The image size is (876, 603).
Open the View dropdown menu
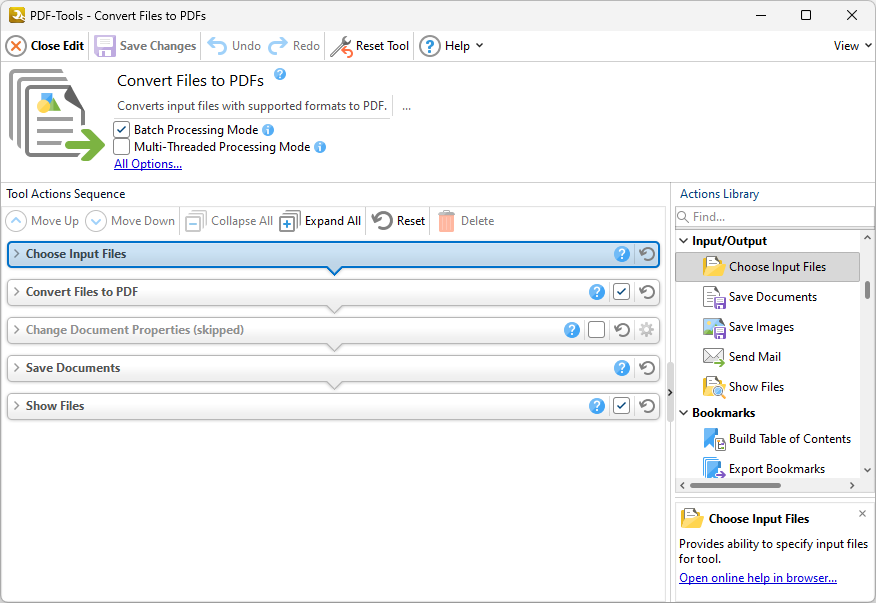point(852,46)
